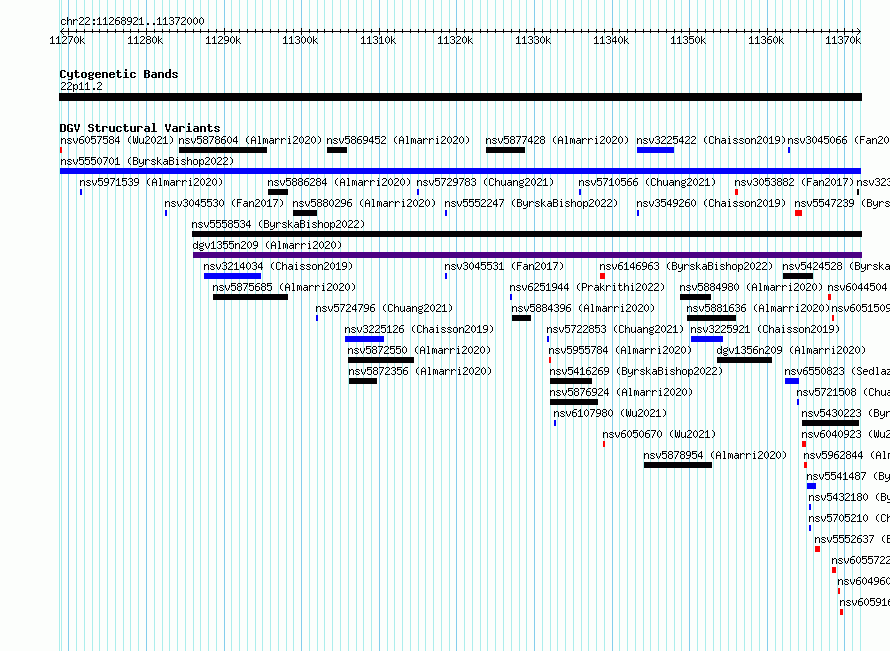The height and width of the screenshot is (651, 890).
Task: Select the 11270k ruler tick label
Action: click(67, 40)
